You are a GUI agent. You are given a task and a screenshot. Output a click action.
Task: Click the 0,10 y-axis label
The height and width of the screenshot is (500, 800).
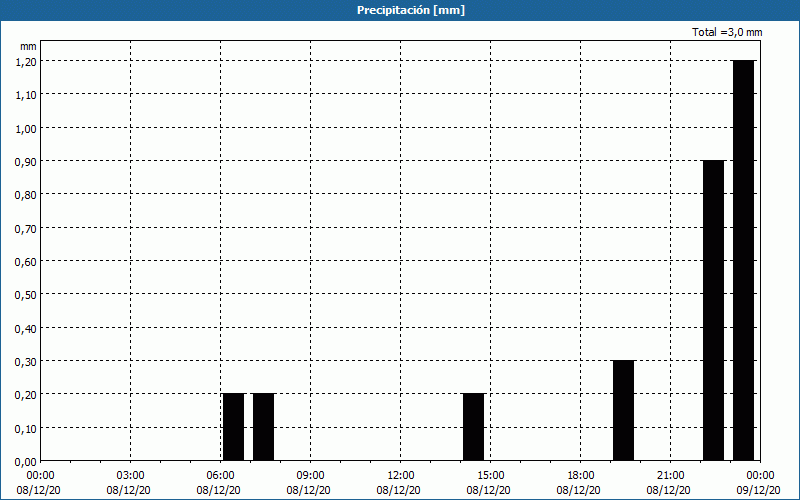pos(26,429)
